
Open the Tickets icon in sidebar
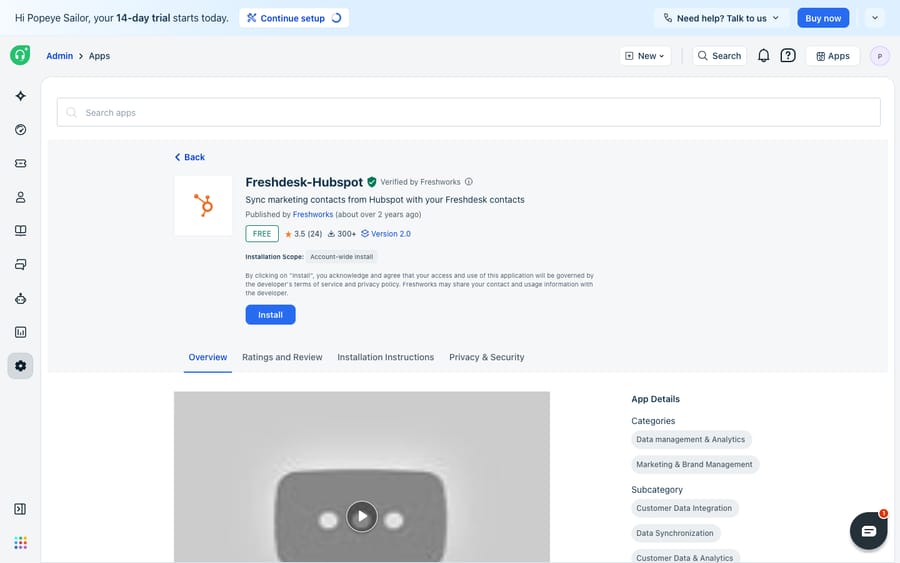click(x=21, y=164)
